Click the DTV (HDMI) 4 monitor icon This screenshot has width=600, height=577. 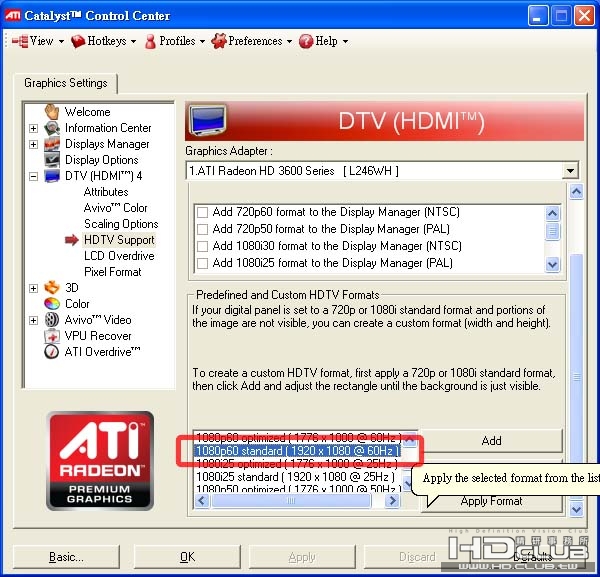(52, 176)
